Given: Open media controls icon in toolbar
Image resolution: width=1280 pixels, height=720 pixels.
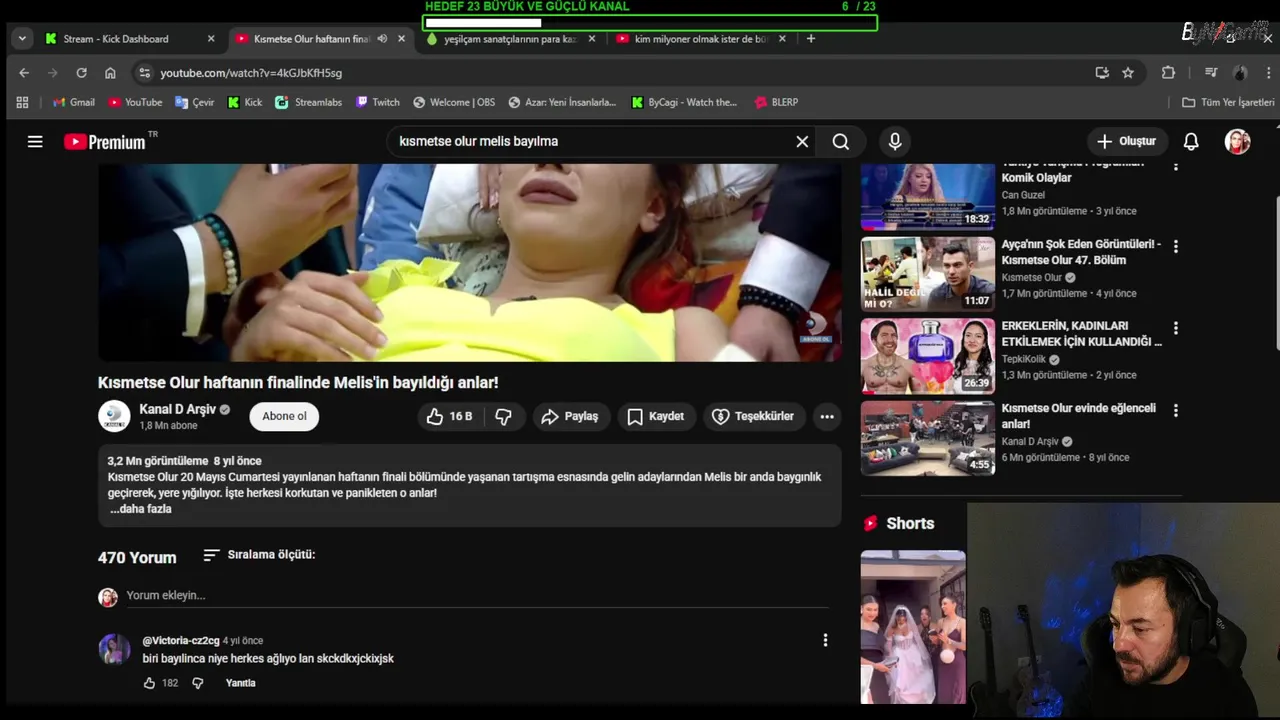Looking at the screenshot, I should [x=1211, y=73].
